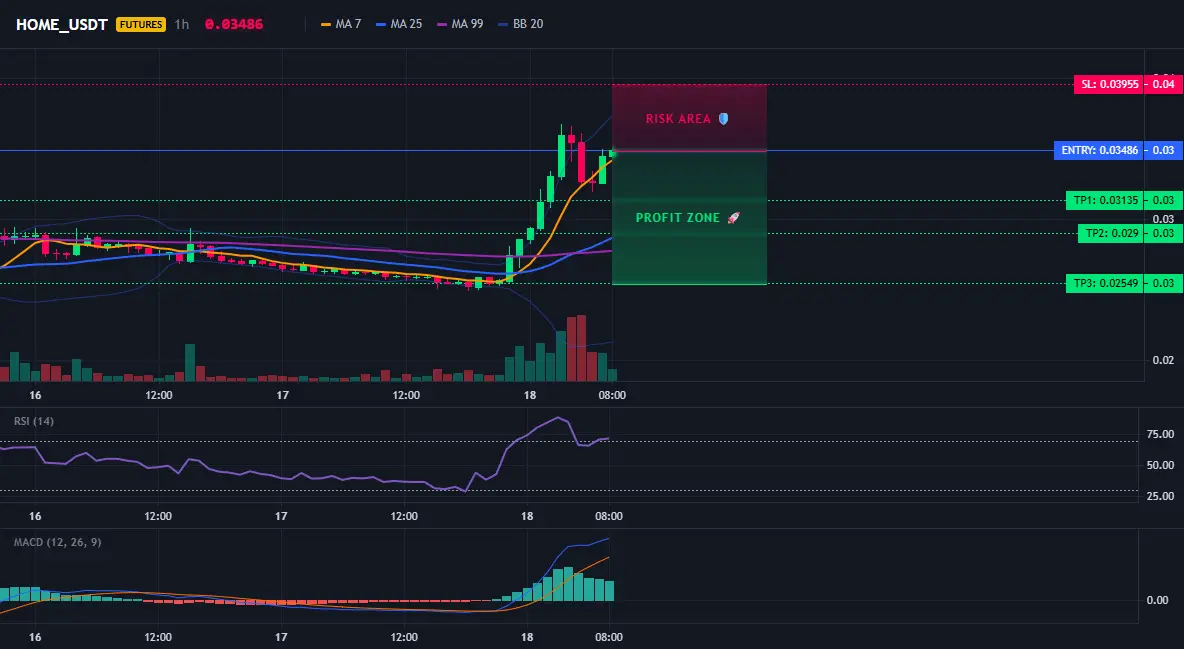Image resolution: width=1184 pixels, height=649 pixels.
Task: Click the 0.02 price axis value
Action: pos(1163,360)
